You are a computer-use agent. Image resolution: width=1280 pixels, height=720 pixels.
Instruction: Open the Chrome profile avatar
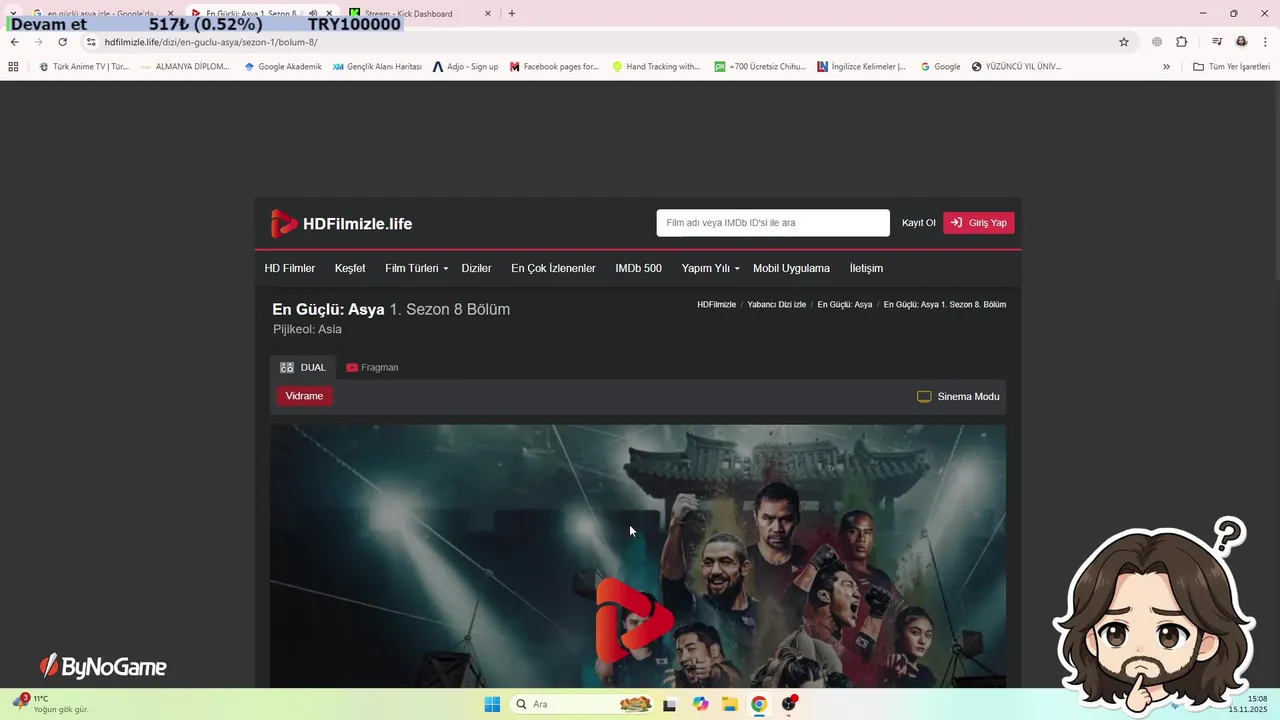click(1242, 42)
